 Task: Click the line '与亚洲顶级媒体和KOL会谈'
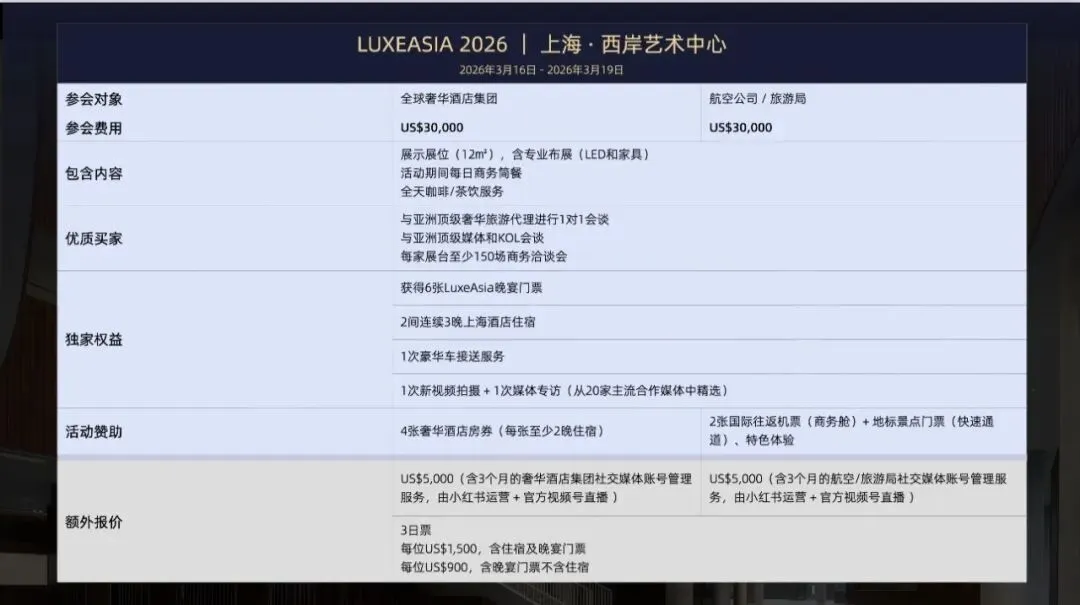click(x=472, y=238)
